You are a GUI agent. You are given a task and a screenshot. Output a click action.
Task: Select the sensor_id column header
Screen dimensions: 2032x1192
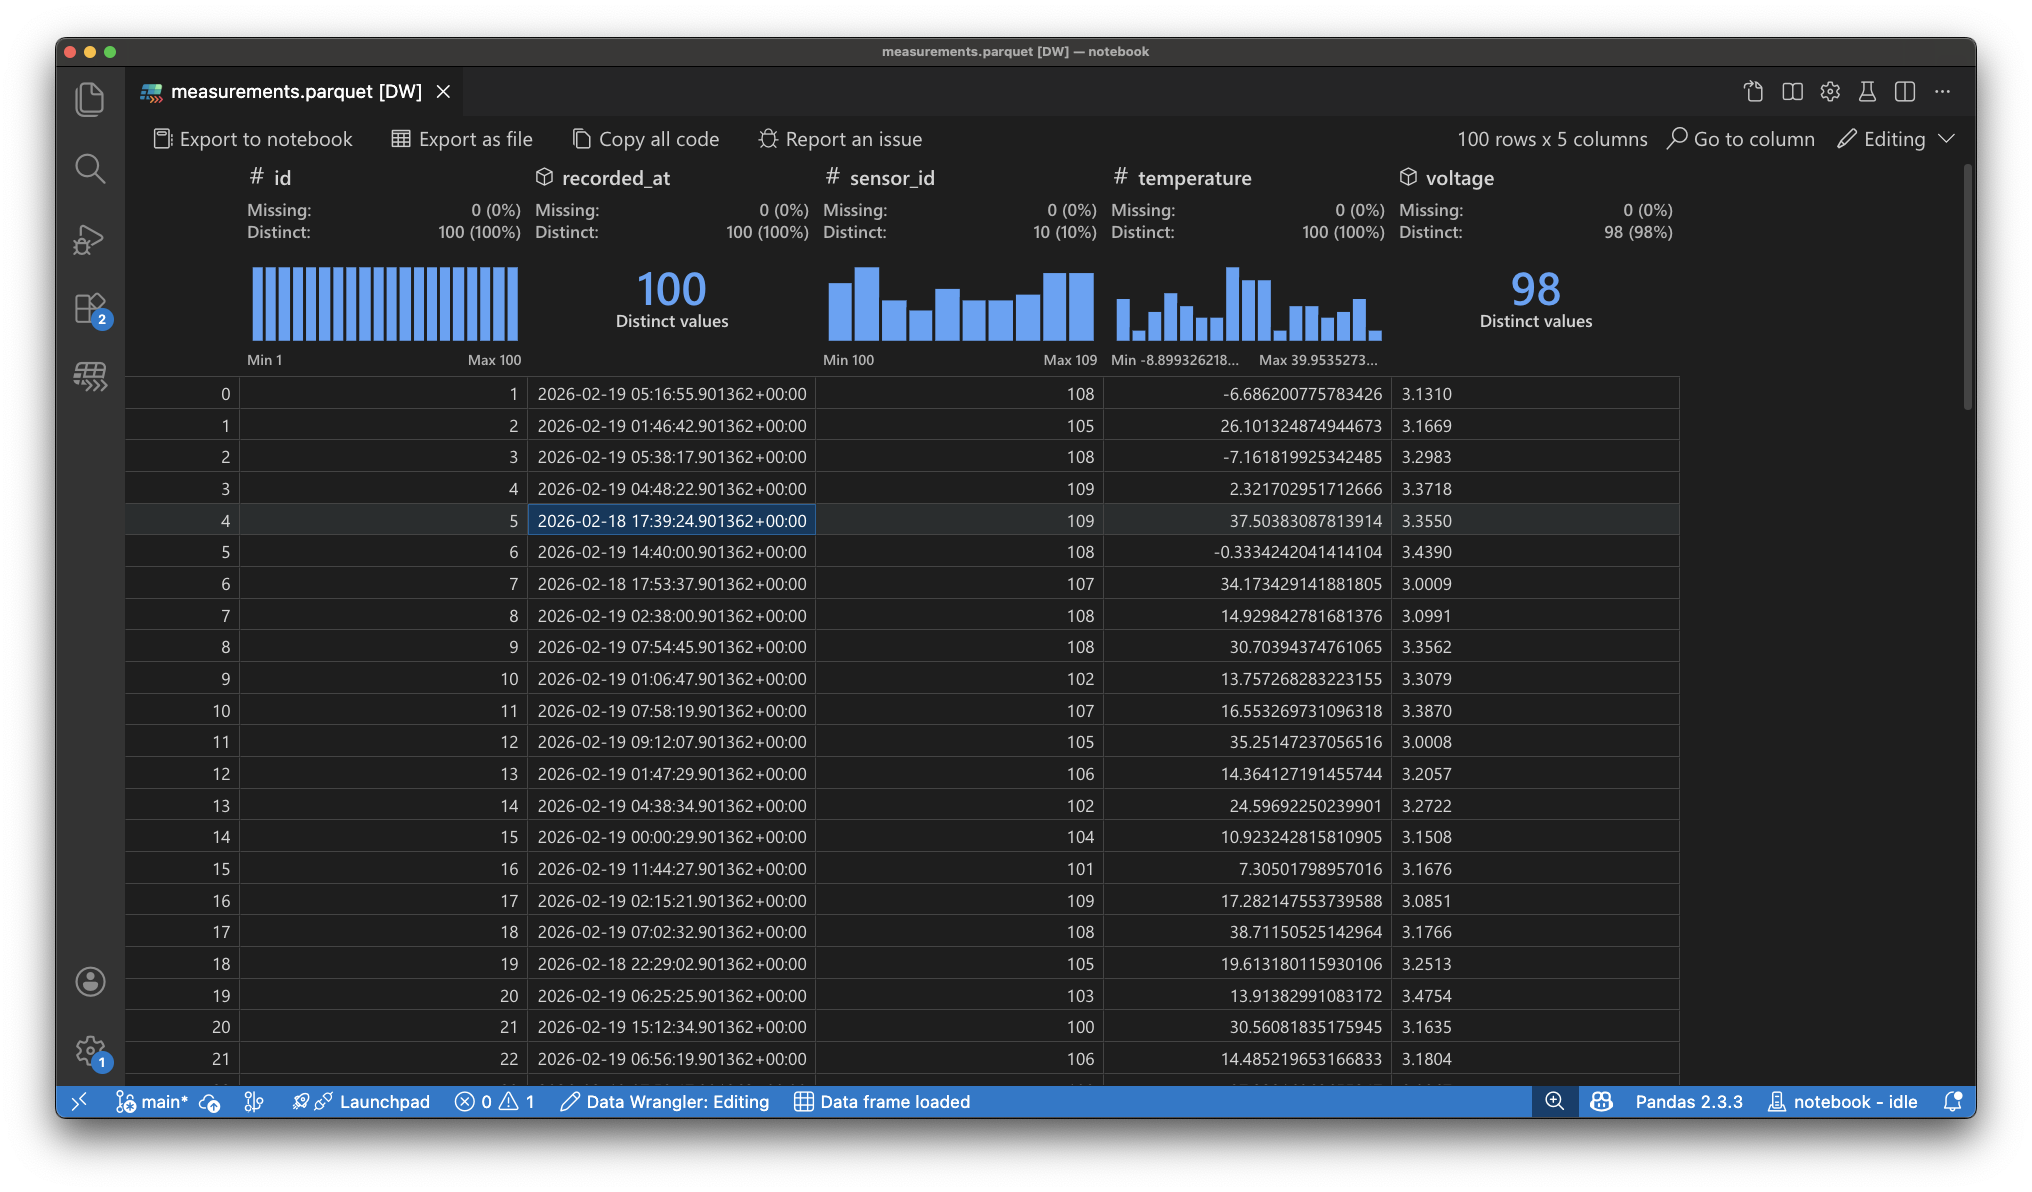pos(891,178)
